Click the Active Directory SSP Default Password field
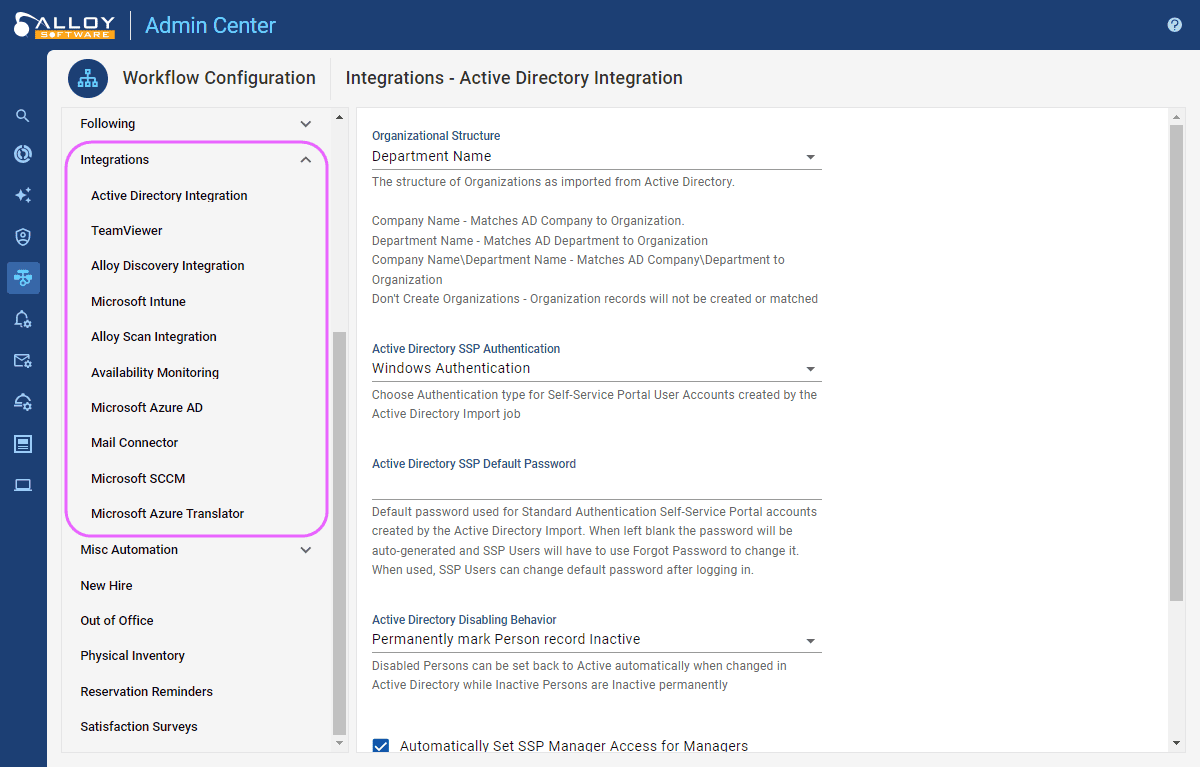The image size is (1200, 767). coord(596,487)
